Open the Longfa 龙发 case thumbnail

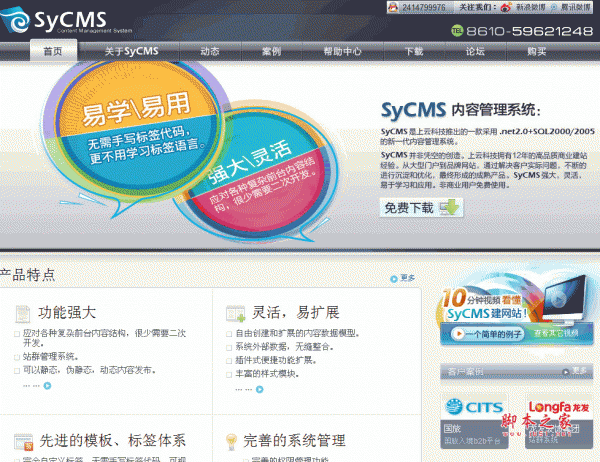559,421
